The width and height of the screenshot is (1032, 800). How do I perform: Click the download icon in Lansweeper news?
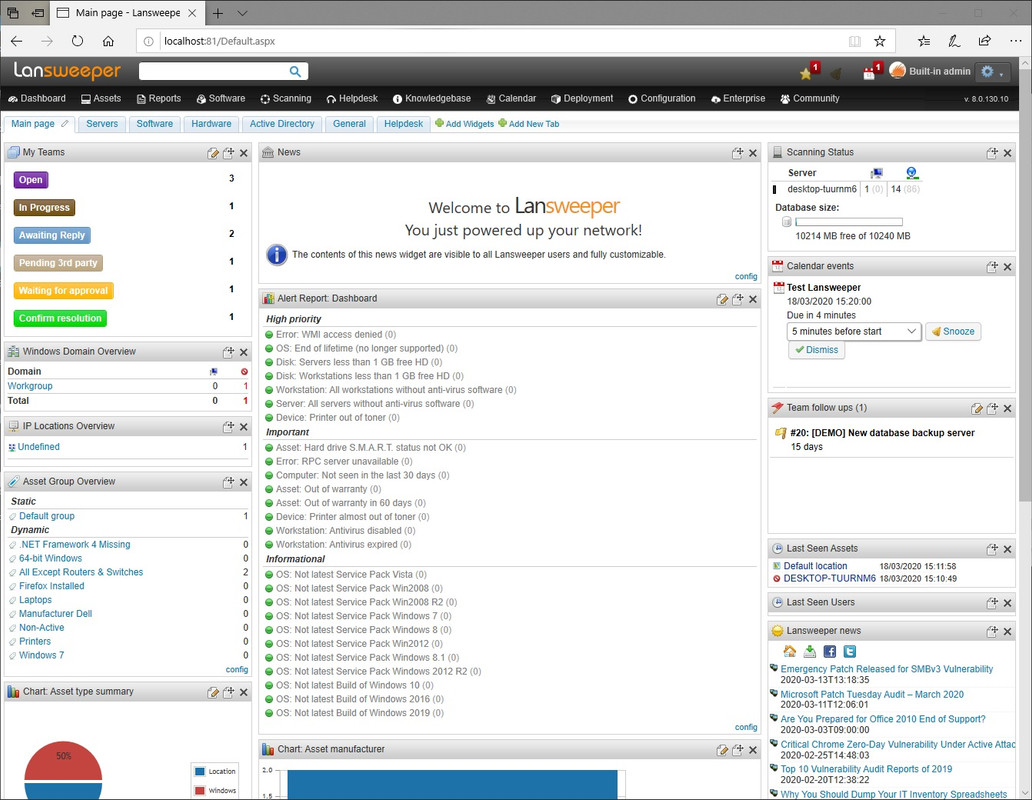(x=810, y=651)
